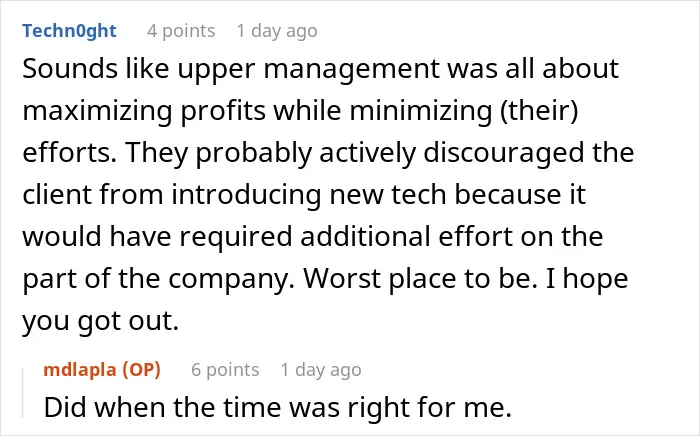700x436 pixels.
Task: Click the word 'maximizing' in the comment
Action: (97, 112)
